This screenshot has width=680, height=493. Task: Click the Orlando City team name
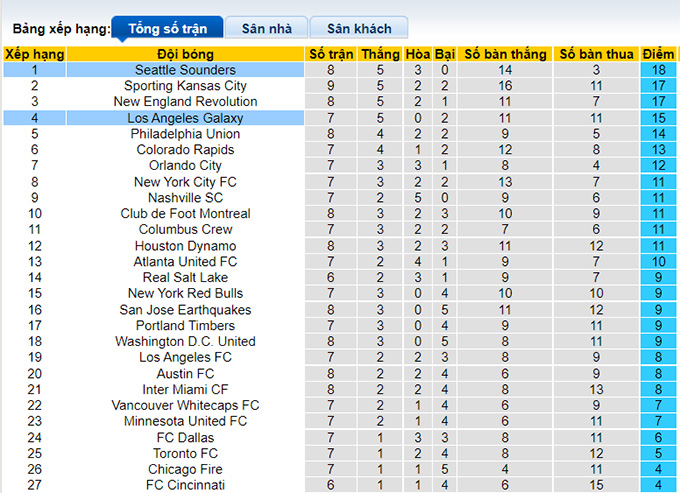[186, 166]
